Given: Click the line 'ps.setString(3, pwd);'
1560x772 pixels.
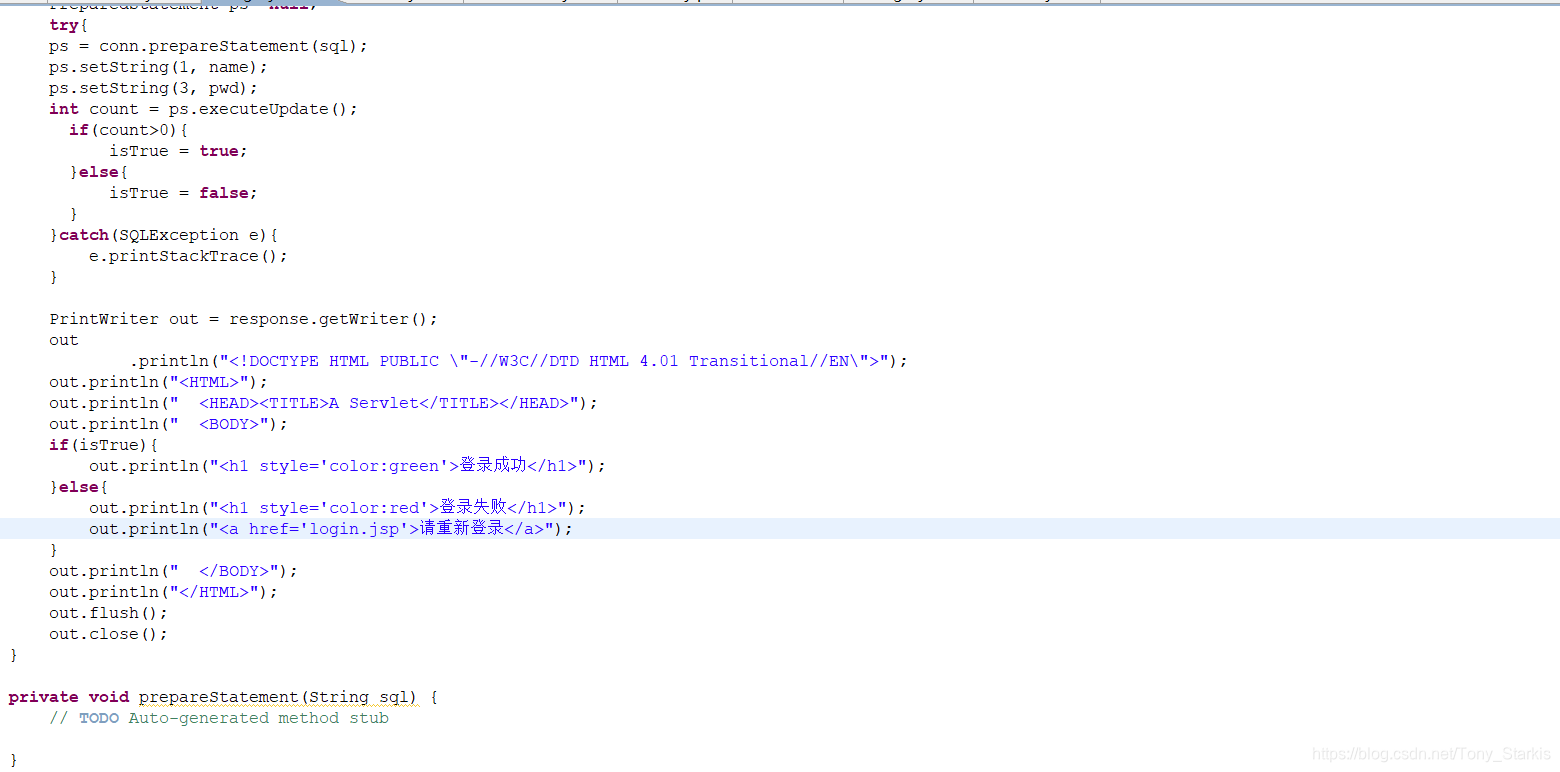Looking at the screenshot, I should pyautogui.click(x=153, y=88).
